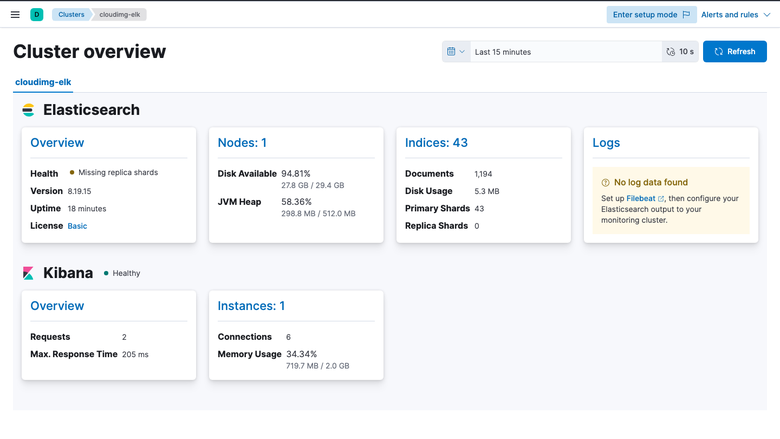Click the Missing replica shards health status

tap(114, 173)
